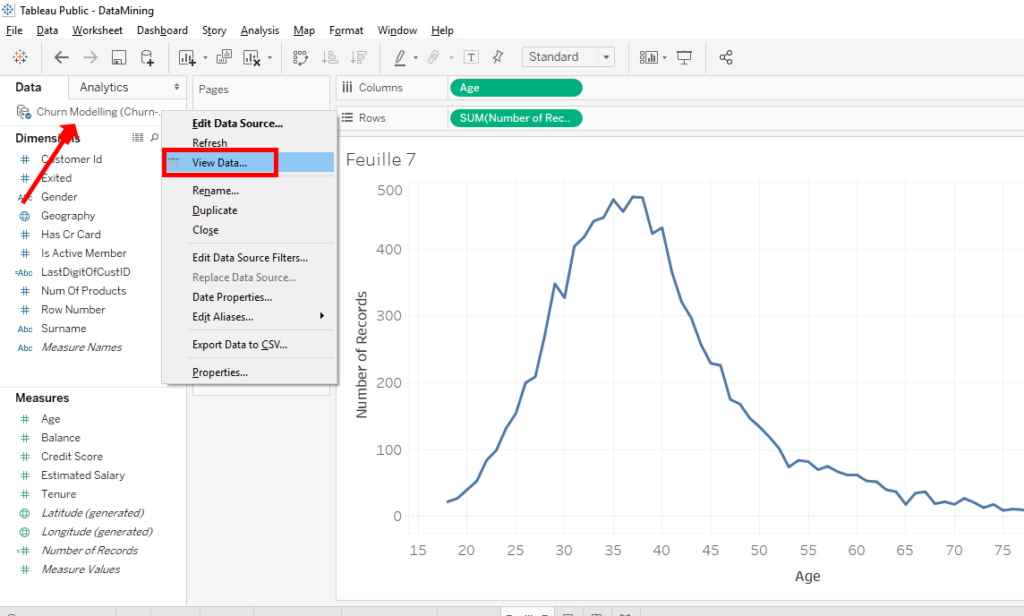Switch the Dimensions pane to grid view

click(x=138, y=135)
